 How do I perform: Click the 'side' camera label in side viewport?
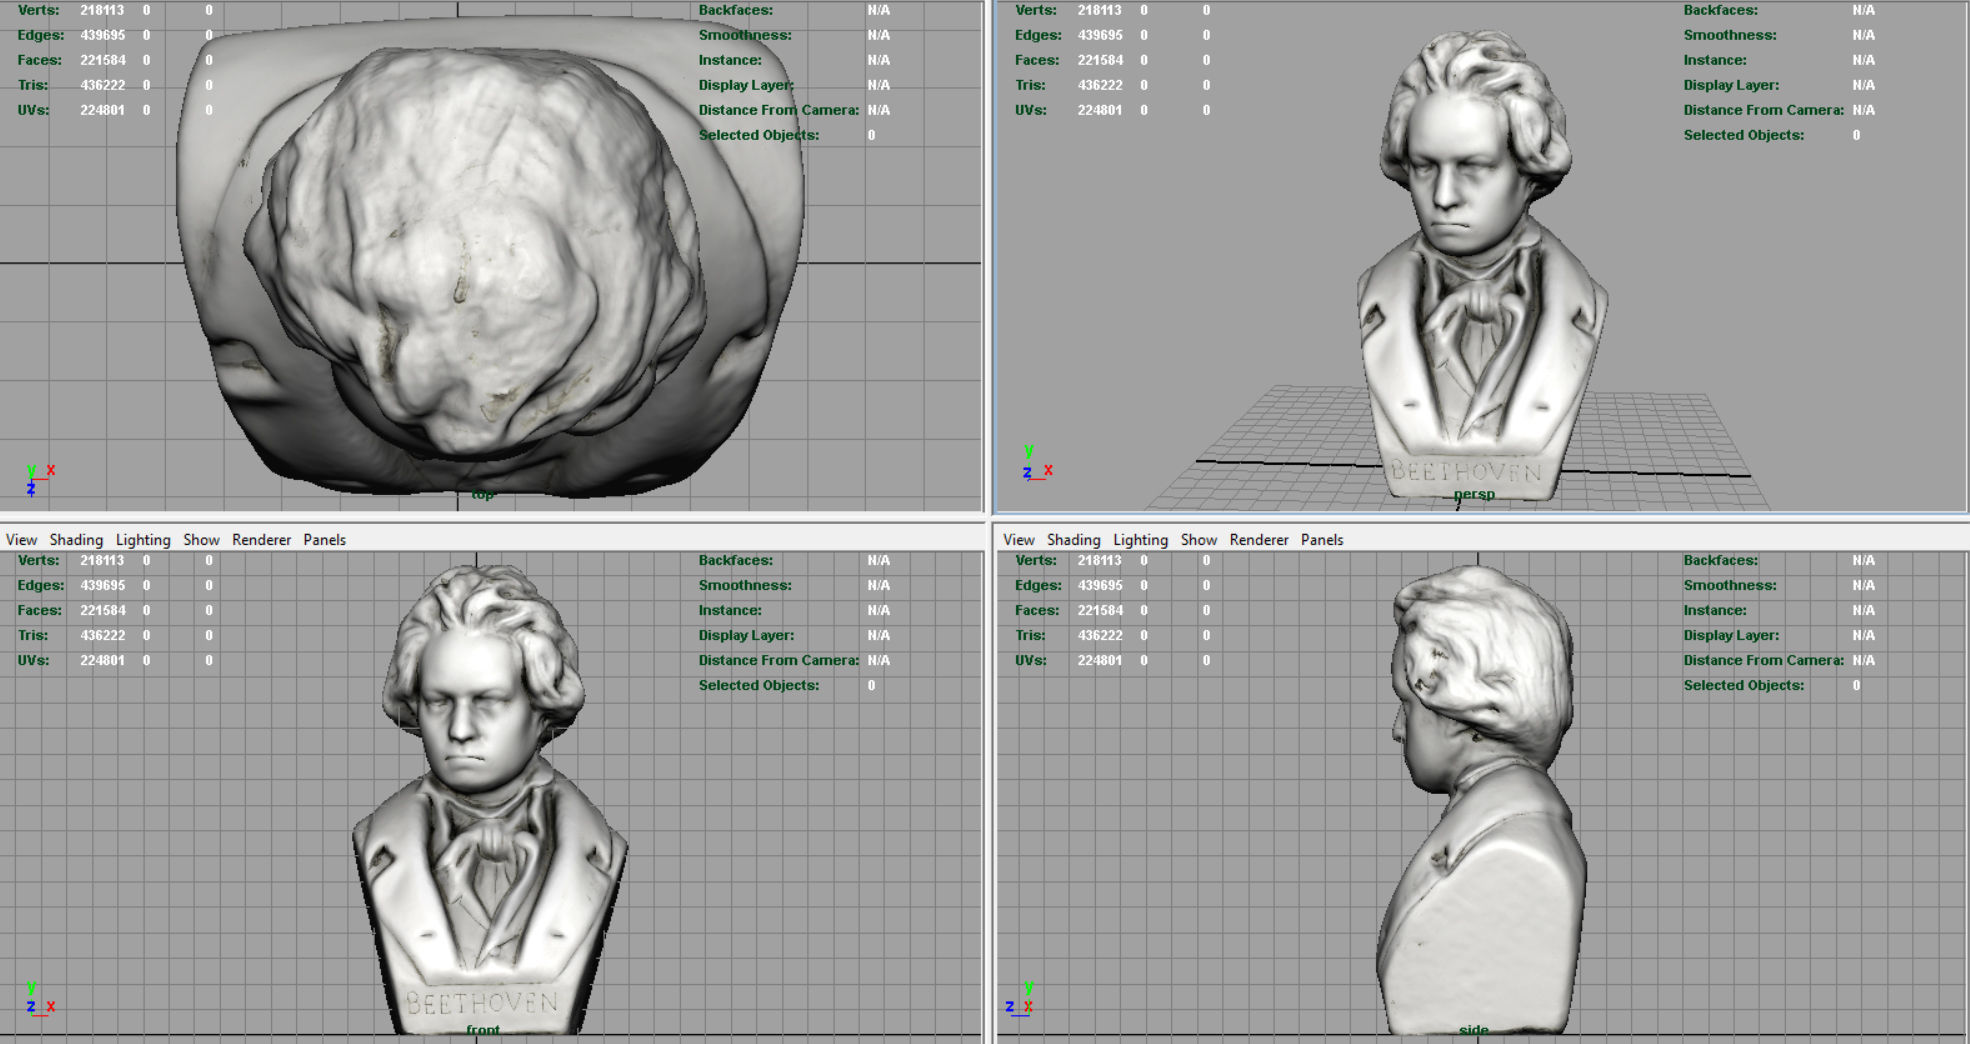click(1474, 1030)
